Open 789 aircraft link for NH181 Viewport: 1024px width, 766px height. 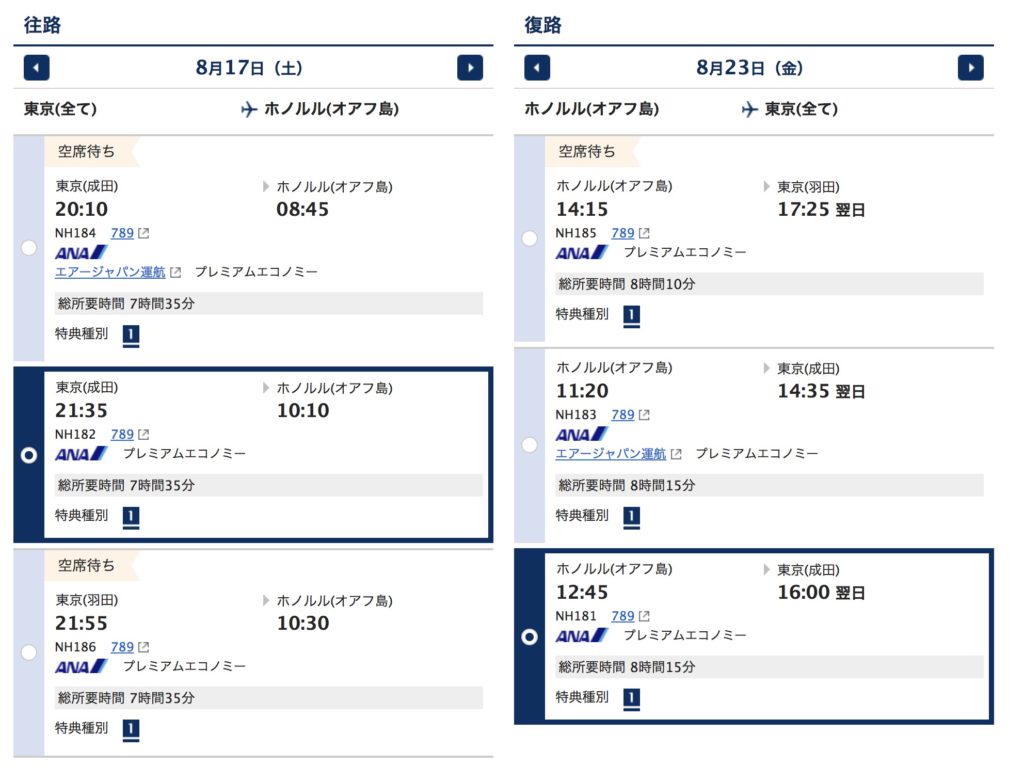pyautogui.click(x=623, y=616)
